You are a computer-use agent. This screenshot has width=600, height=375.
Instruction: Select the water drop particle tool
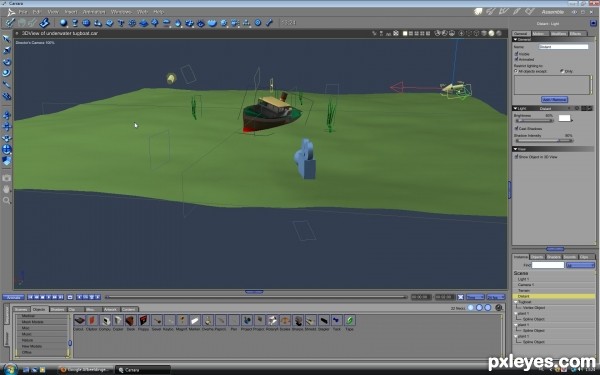click(x=178, y=23)
